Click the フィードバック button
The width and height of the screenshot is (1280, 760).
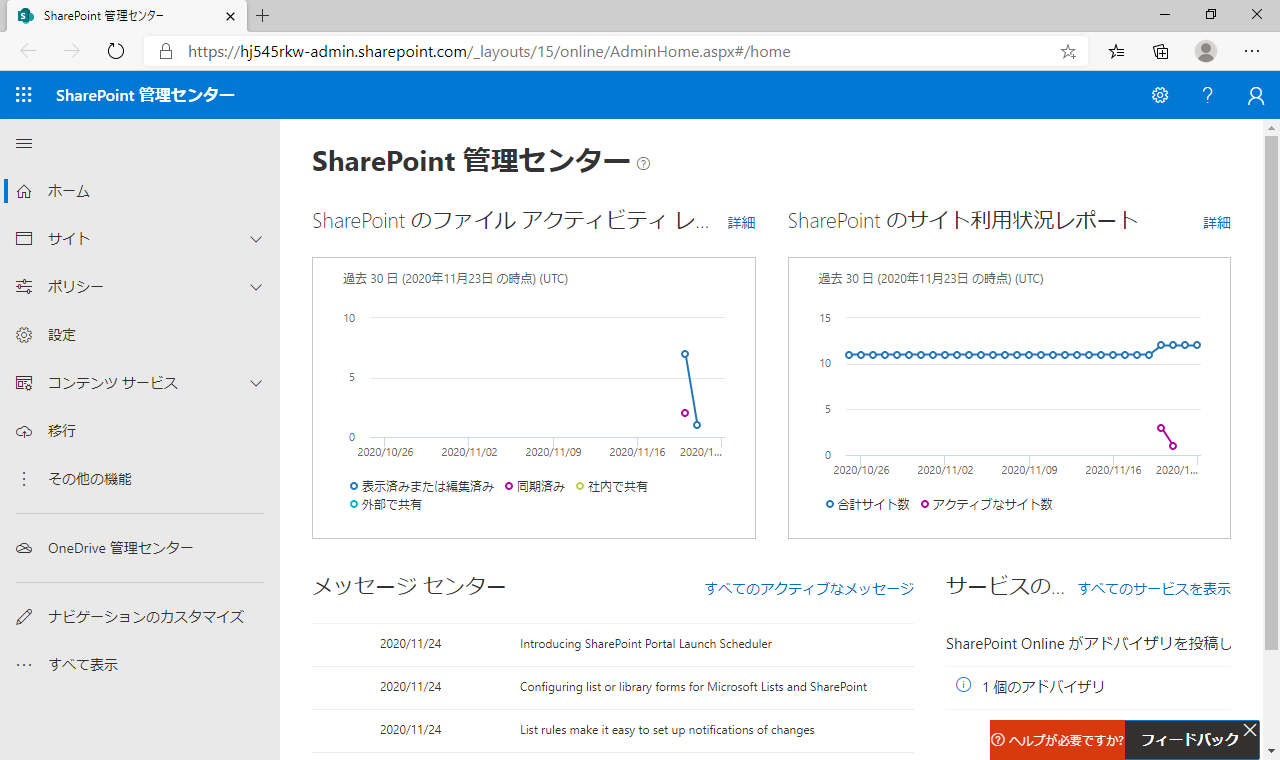tap(1190, 740)
